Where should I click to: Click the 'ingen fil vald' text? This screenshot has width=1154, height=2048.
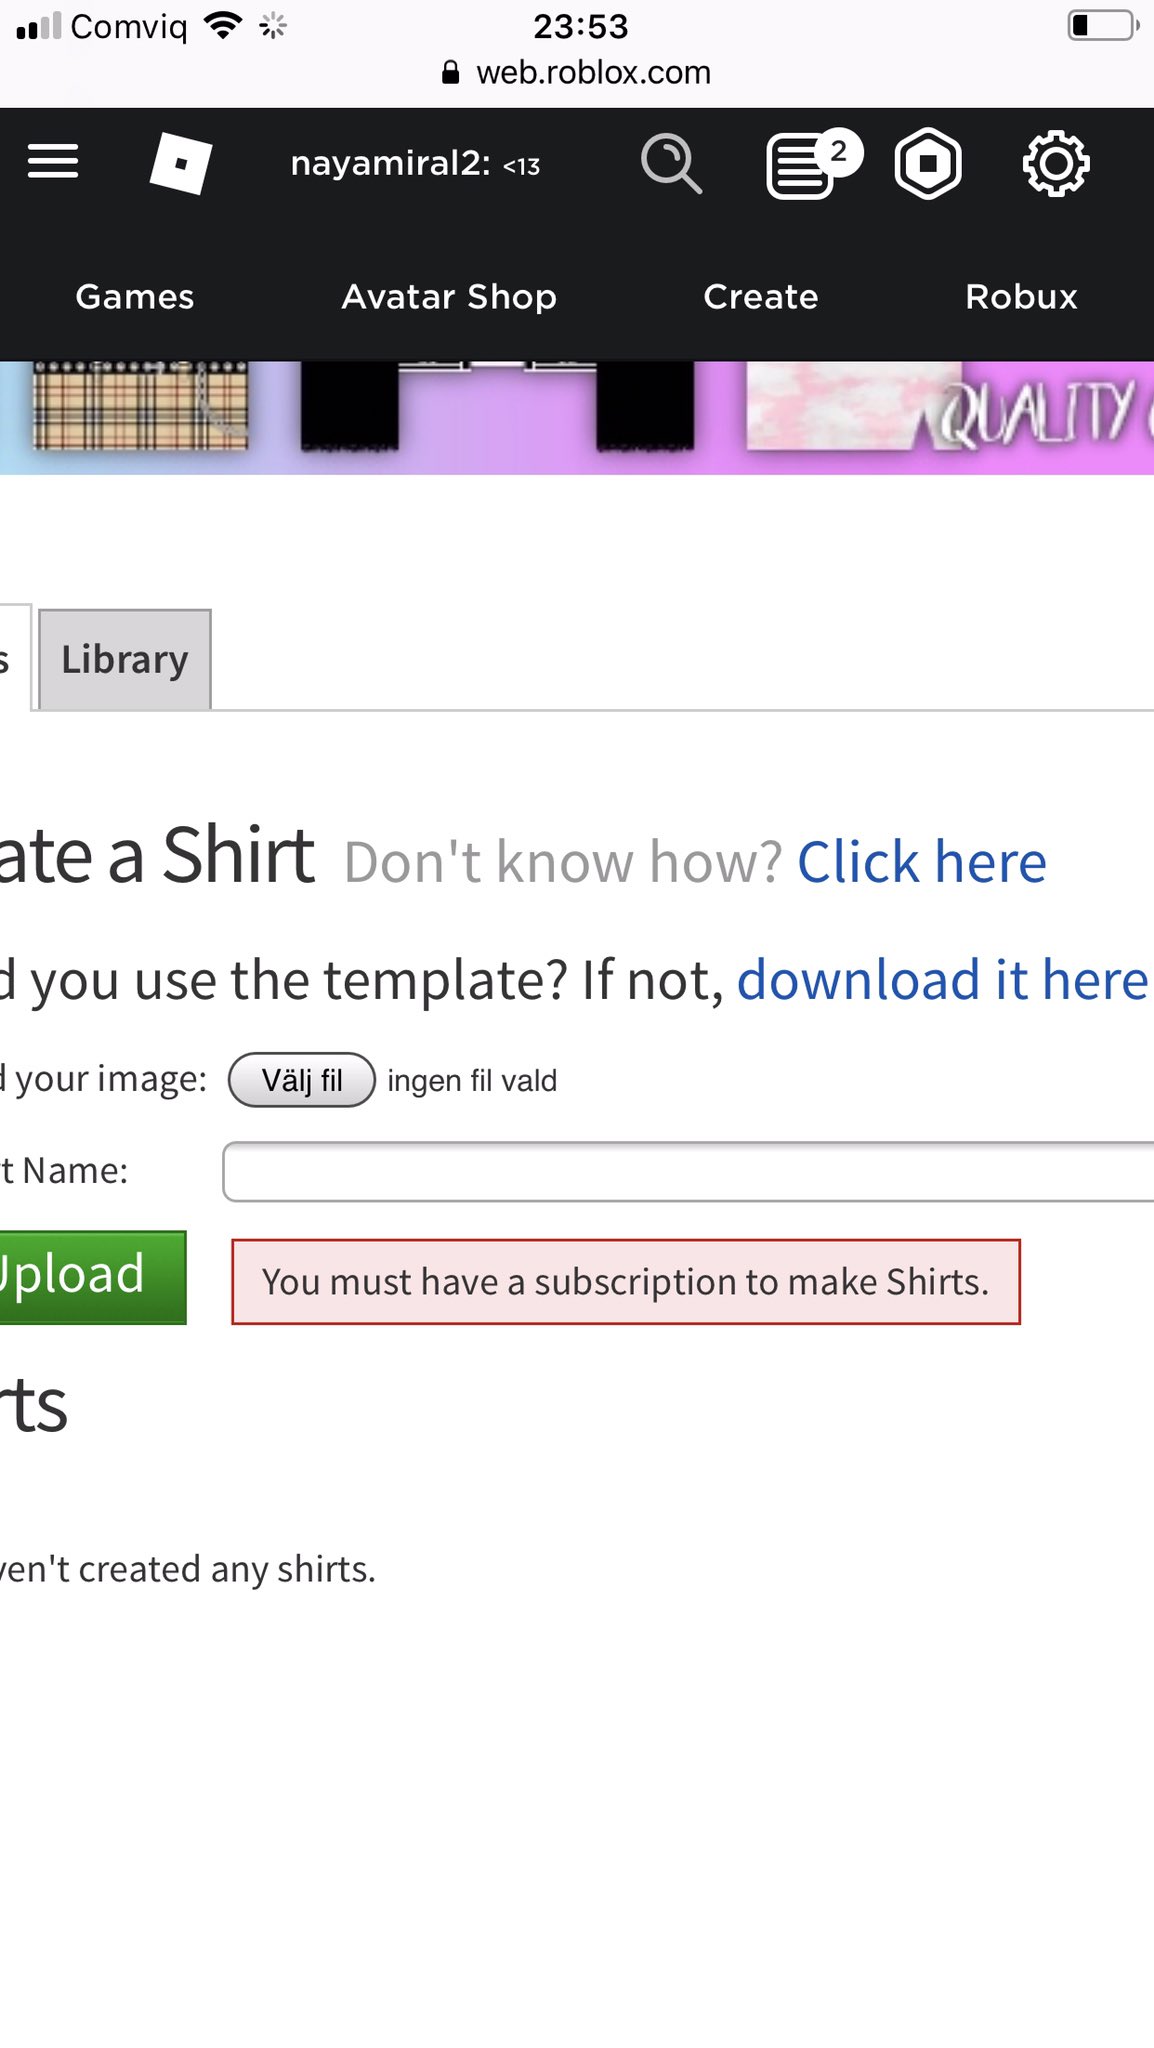[x=472, y=1081]
